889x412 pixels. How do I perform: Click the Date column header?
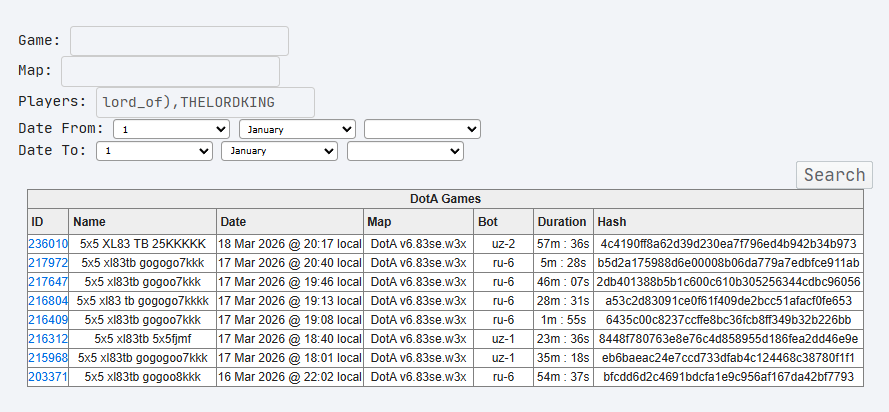coord(290,222)
